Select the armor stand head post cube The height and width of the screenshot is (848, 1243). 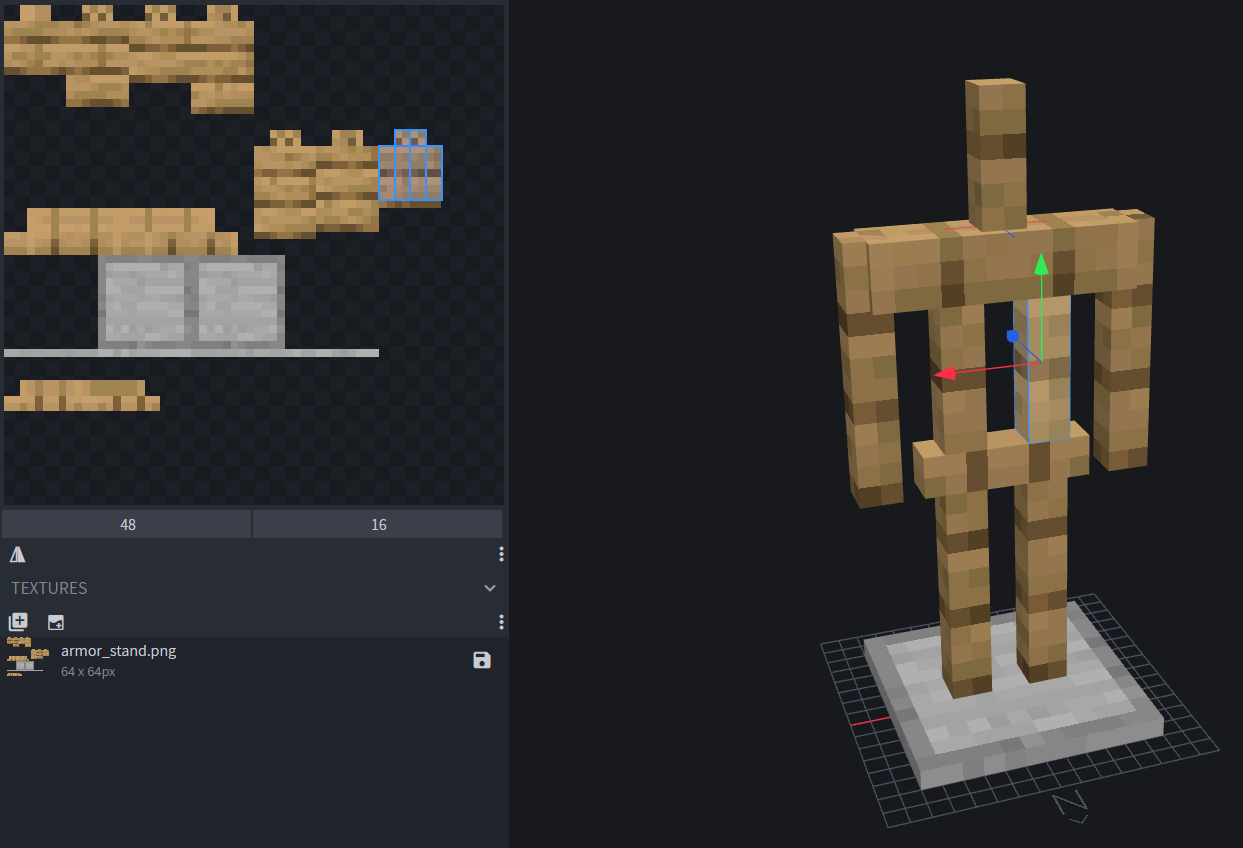pos(996,152)
